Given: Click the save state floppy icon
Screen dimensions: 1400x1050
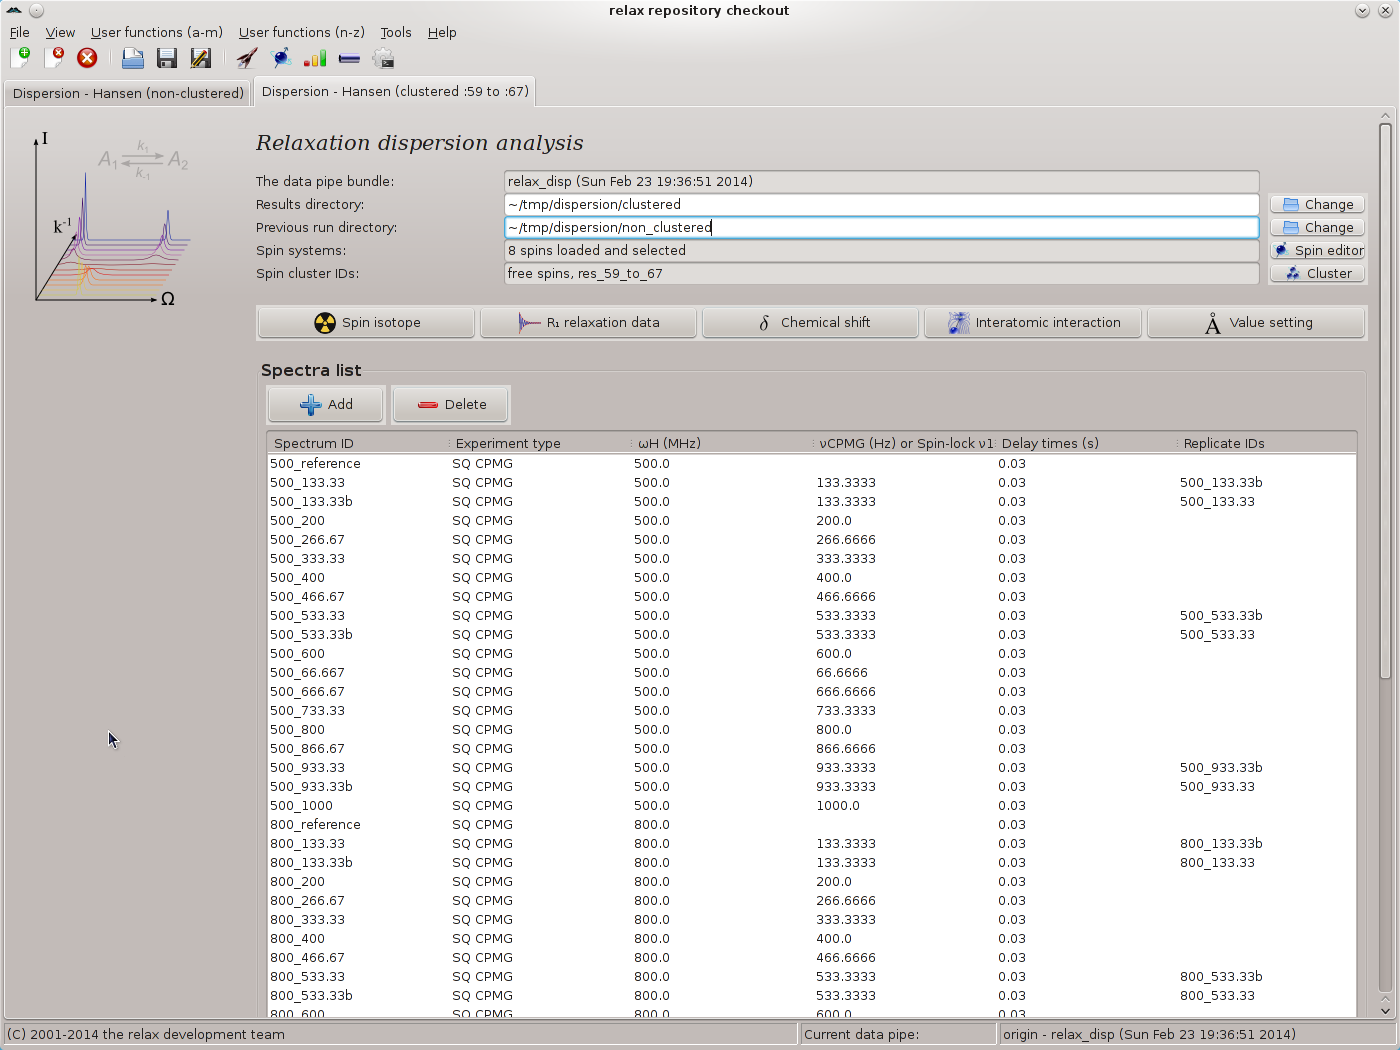Looking at the screenshot, I should pyautogui.click(x=166, y=58).
